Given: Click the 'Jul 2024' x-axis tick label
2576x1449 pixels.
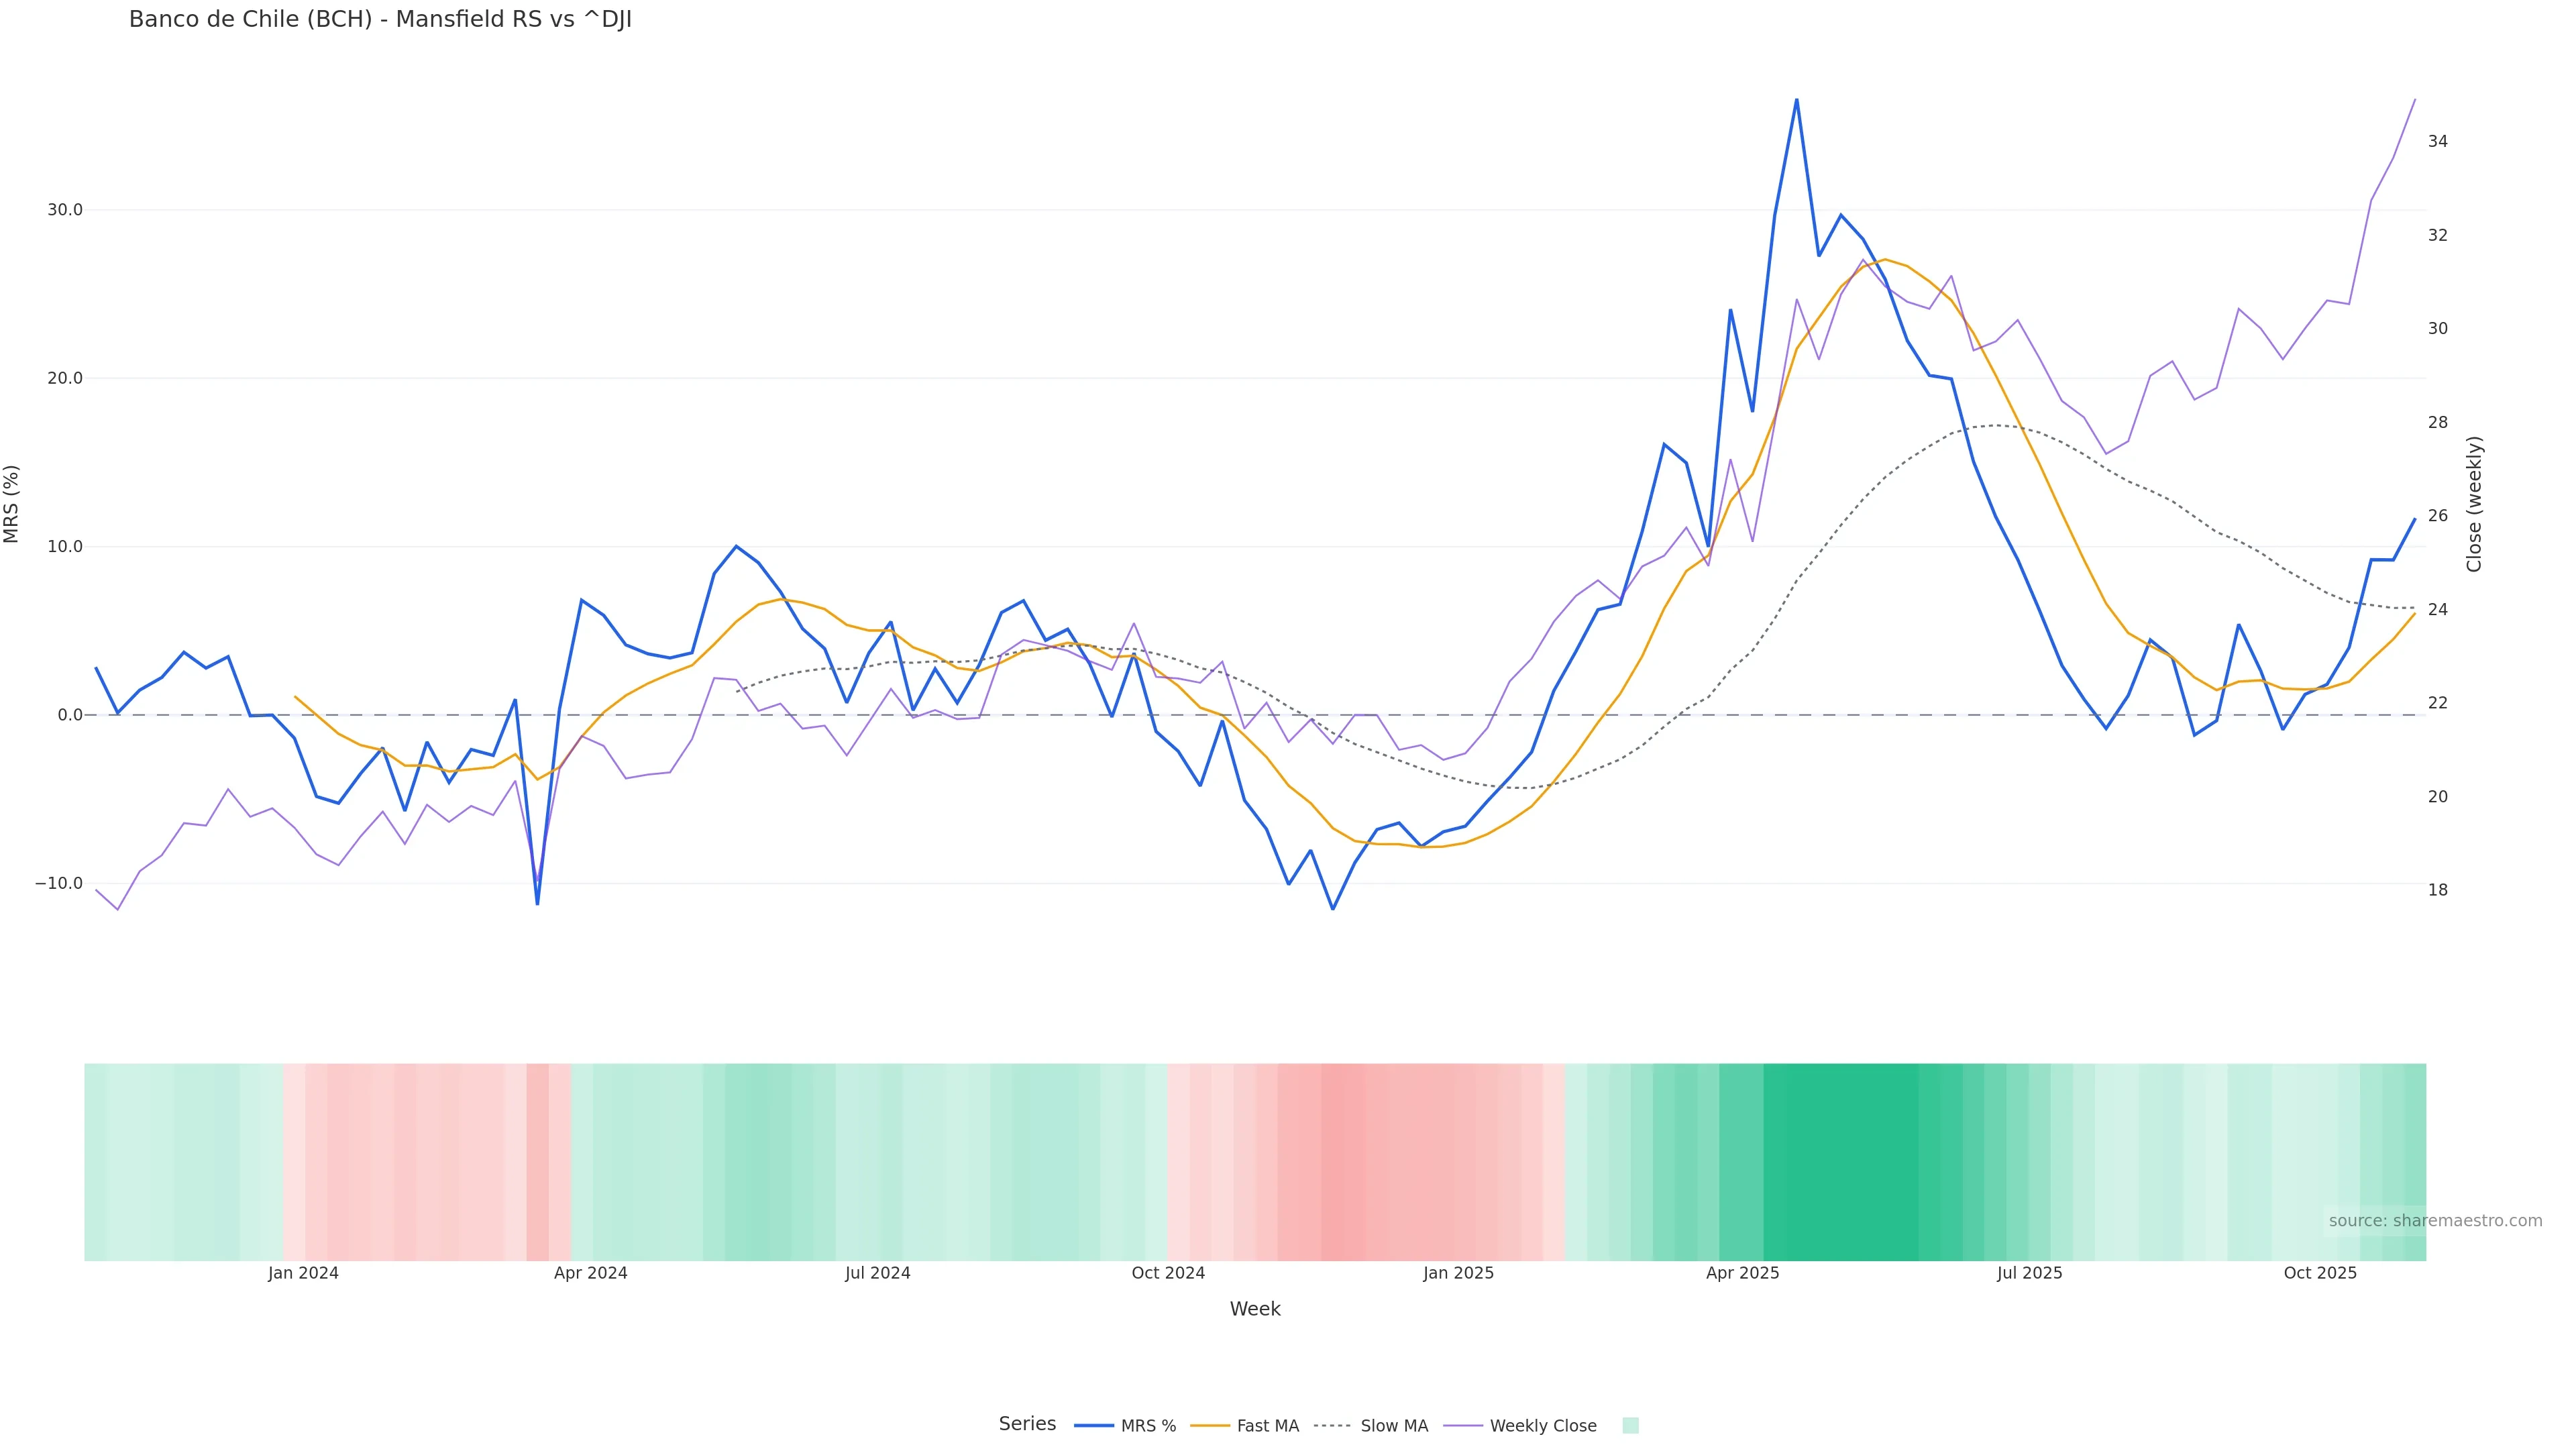Looking at the screenshot, I should (878, 1273).
